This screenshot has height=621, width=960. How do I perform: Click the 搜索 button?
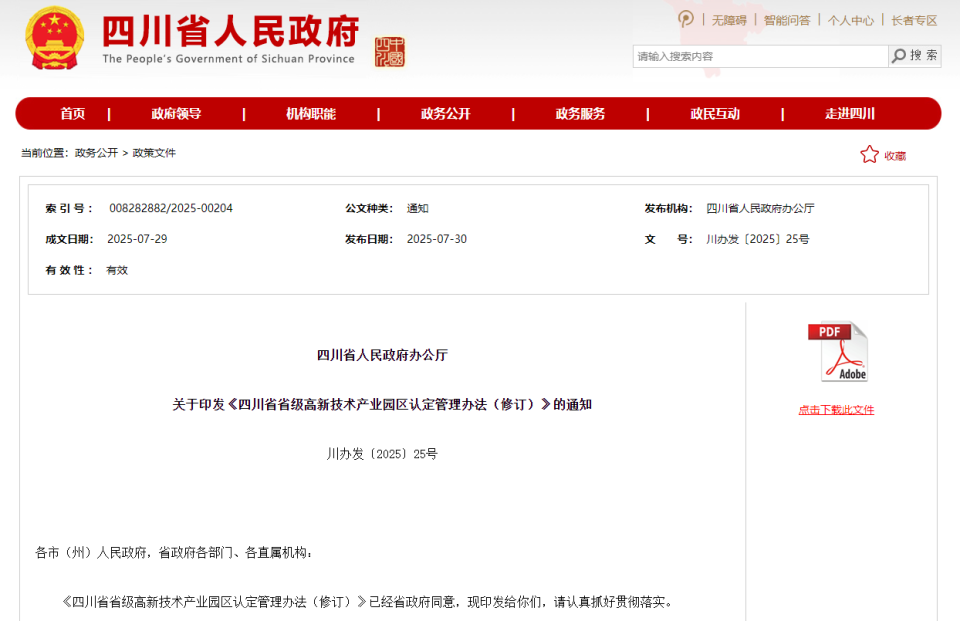(x=915, y=56)
